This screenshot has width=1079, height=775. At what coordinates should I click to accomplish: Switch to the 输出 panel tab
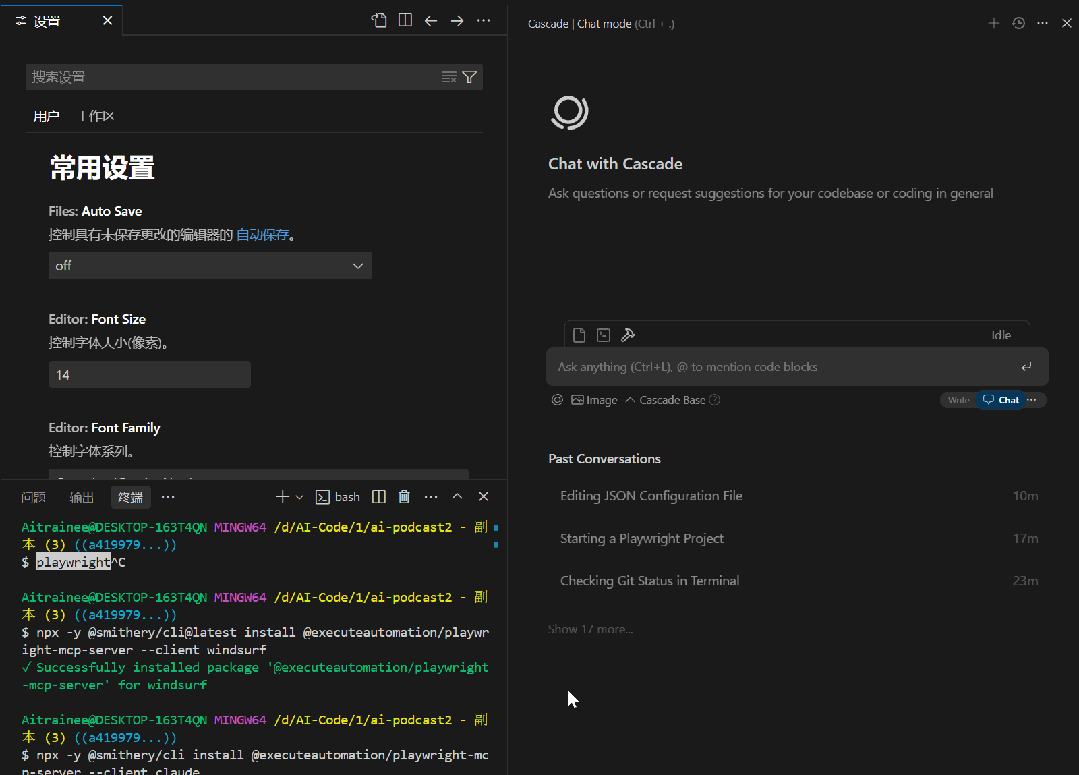81,497
